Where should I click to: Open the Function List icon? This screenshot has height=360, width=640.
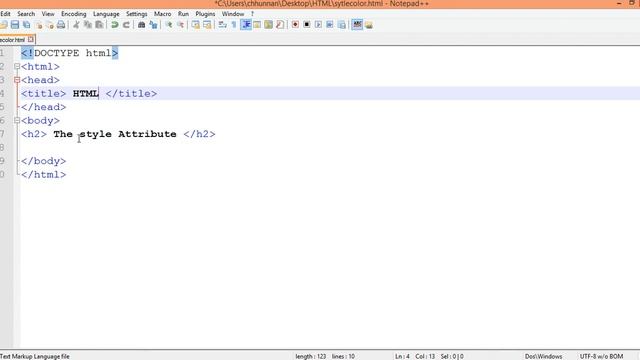point(280,25)
